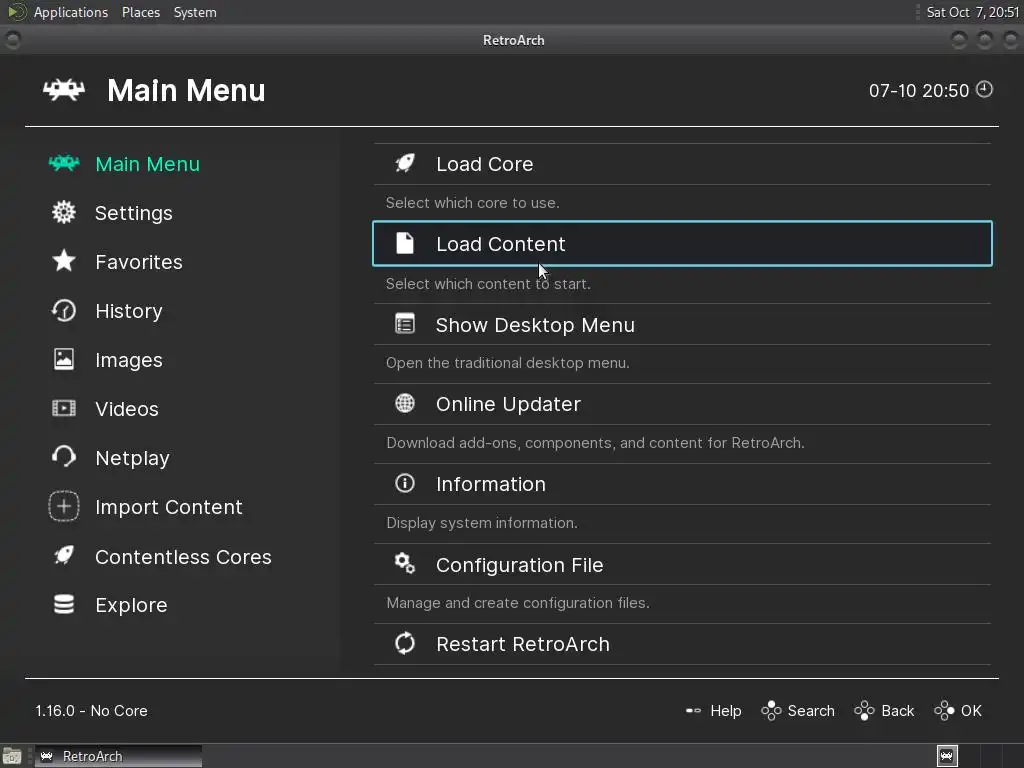
Task: Open the History clock icon
Action: [64, 311]
